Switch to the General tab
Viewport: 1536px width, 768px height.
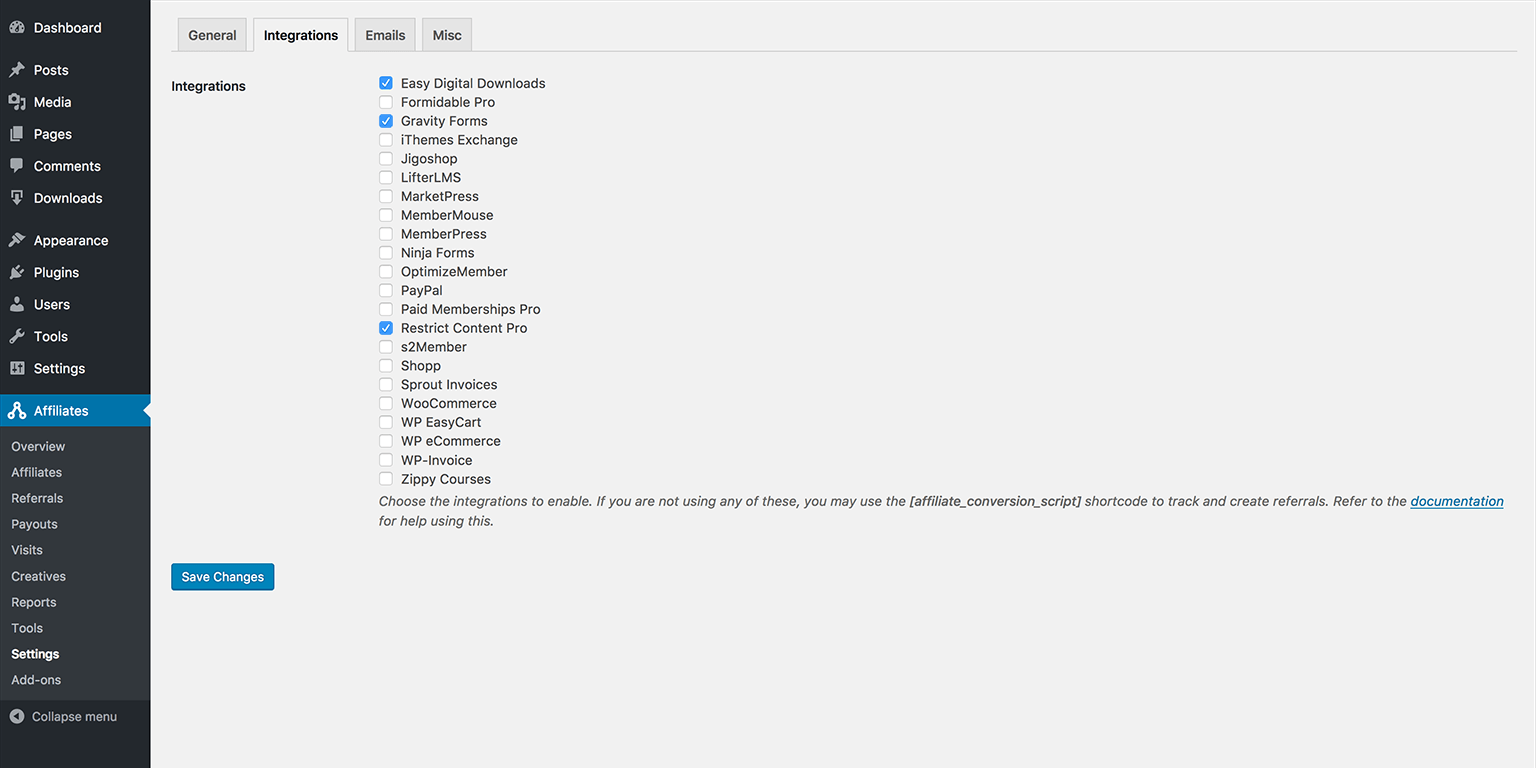click(212, 35)
